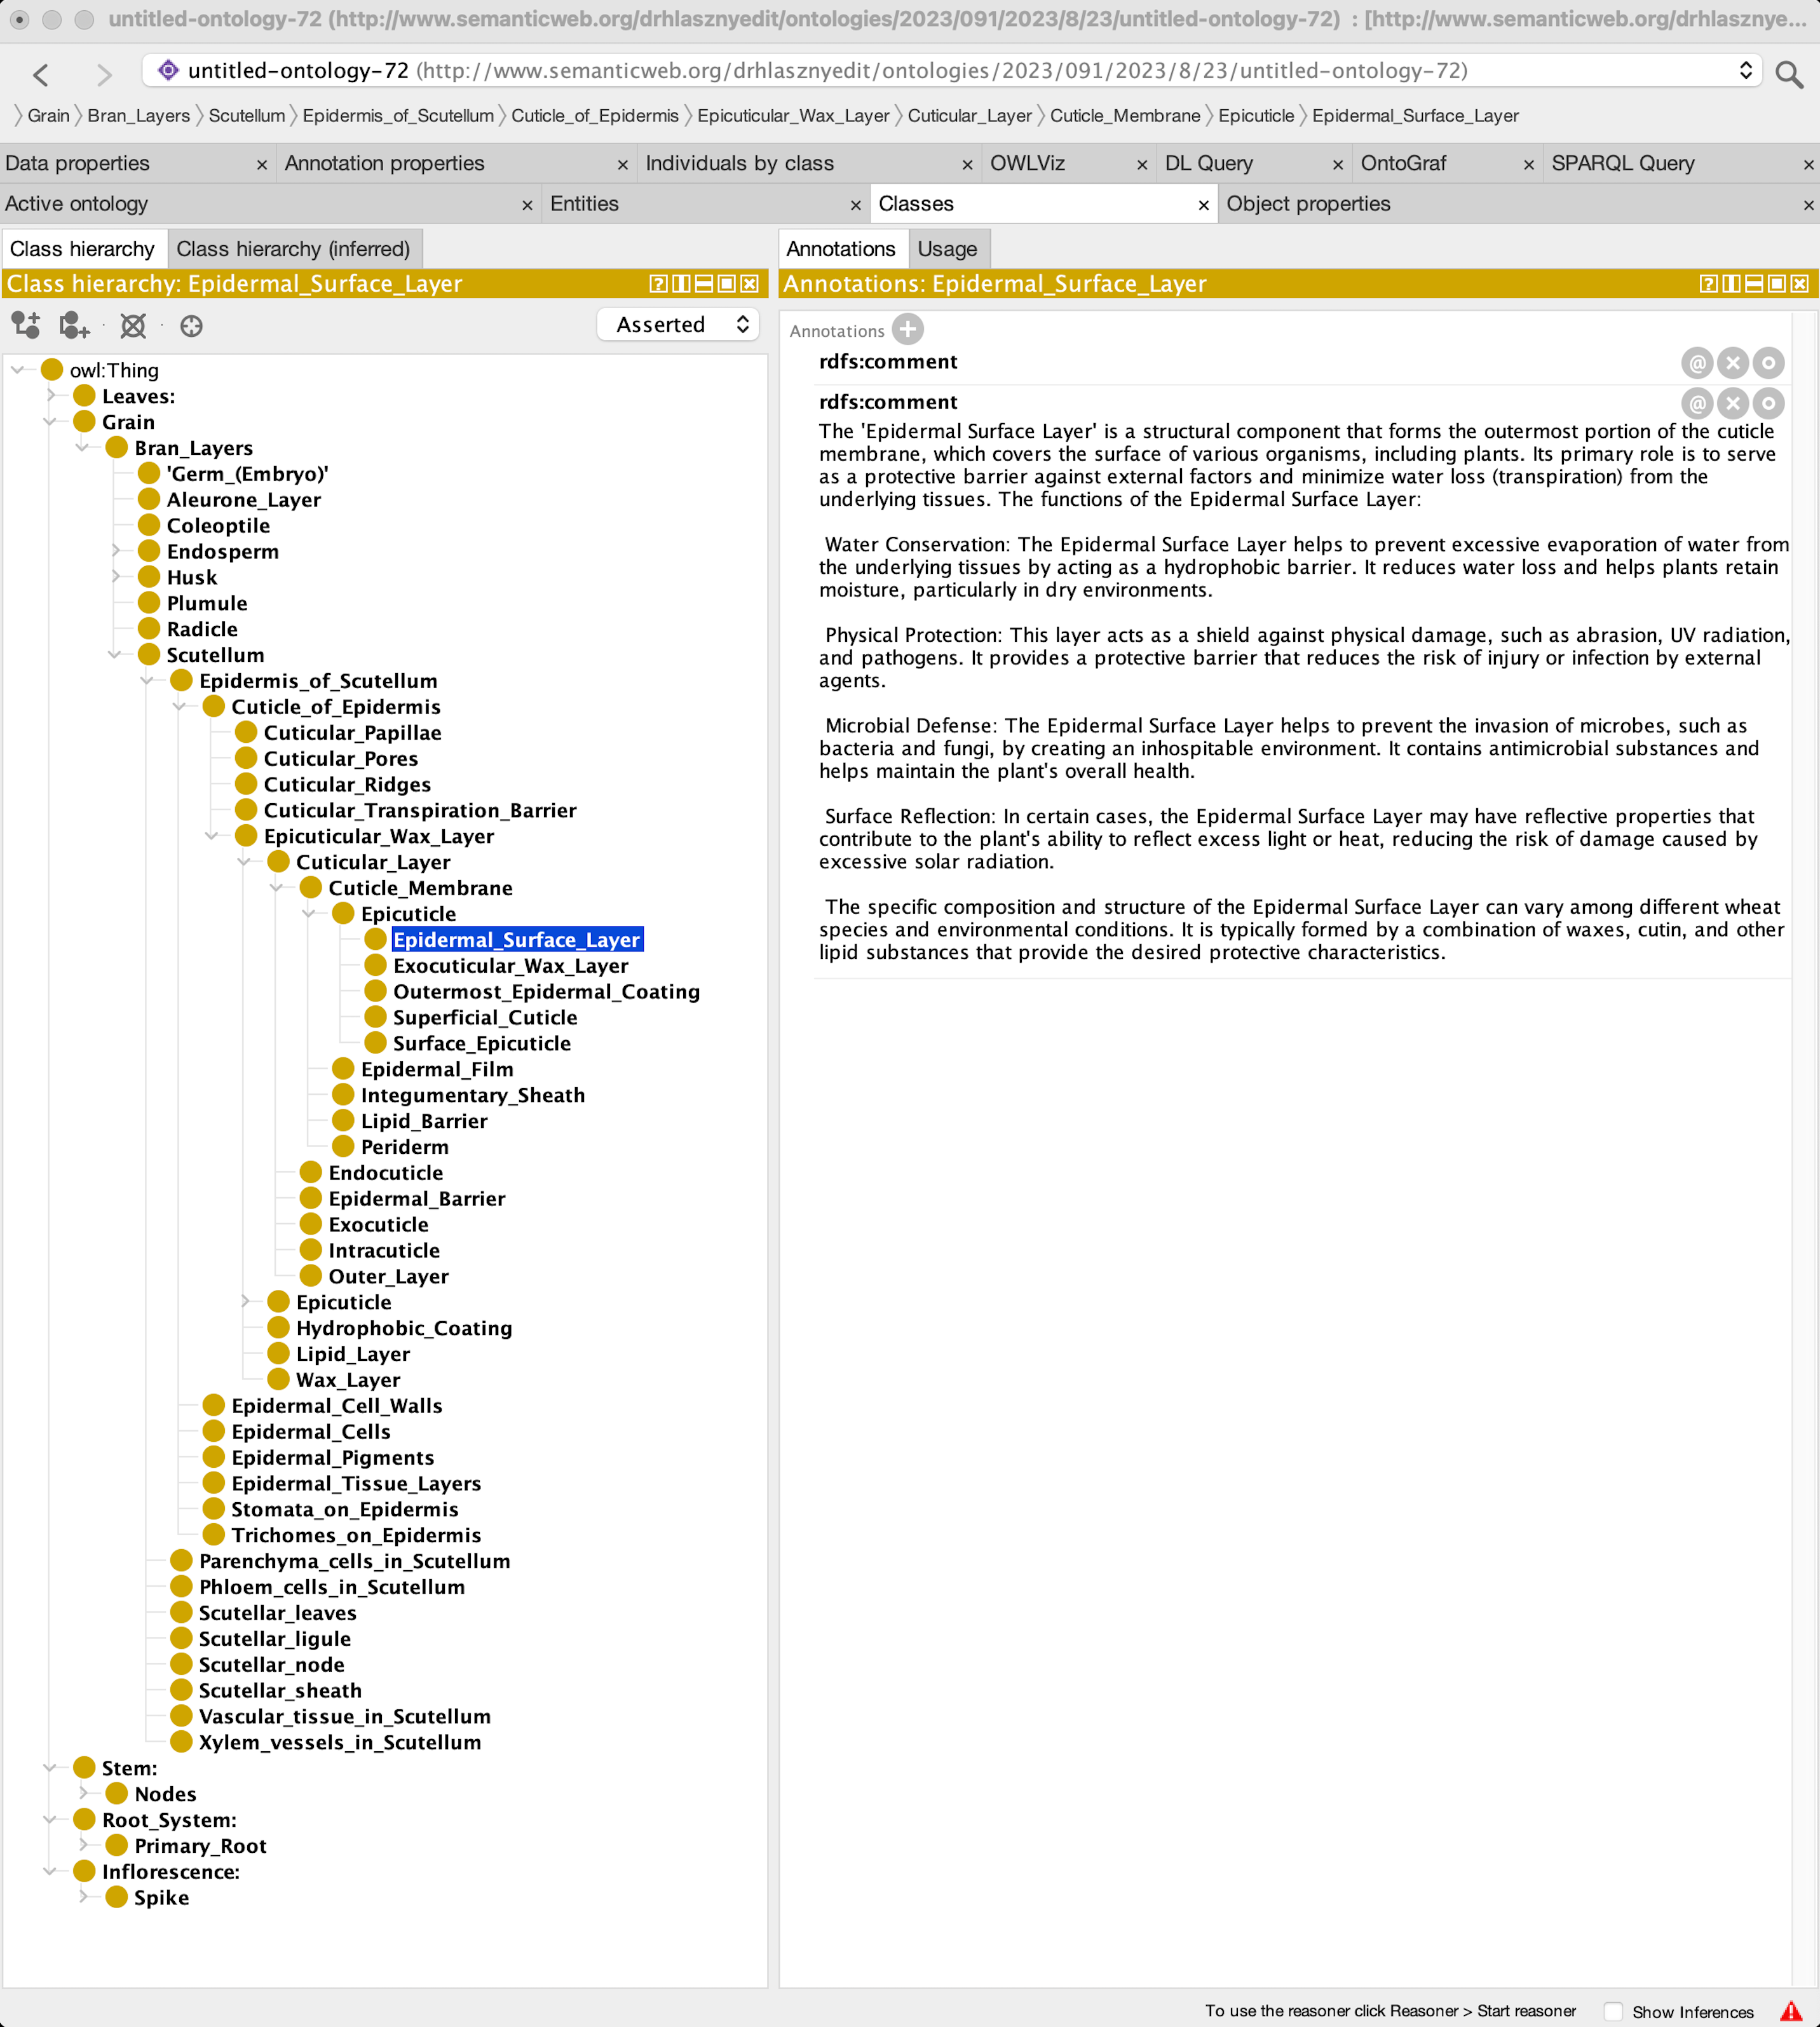Go back with the left arrow

point(41,74)
